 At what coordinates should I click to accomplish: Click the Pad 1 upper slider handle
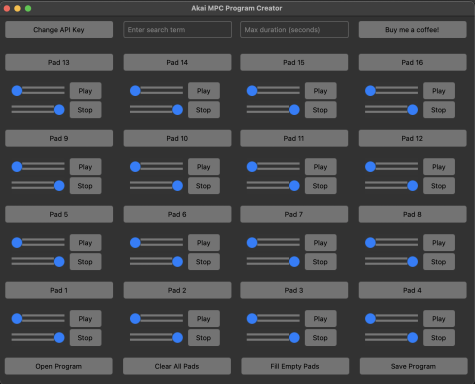(17, 319)
